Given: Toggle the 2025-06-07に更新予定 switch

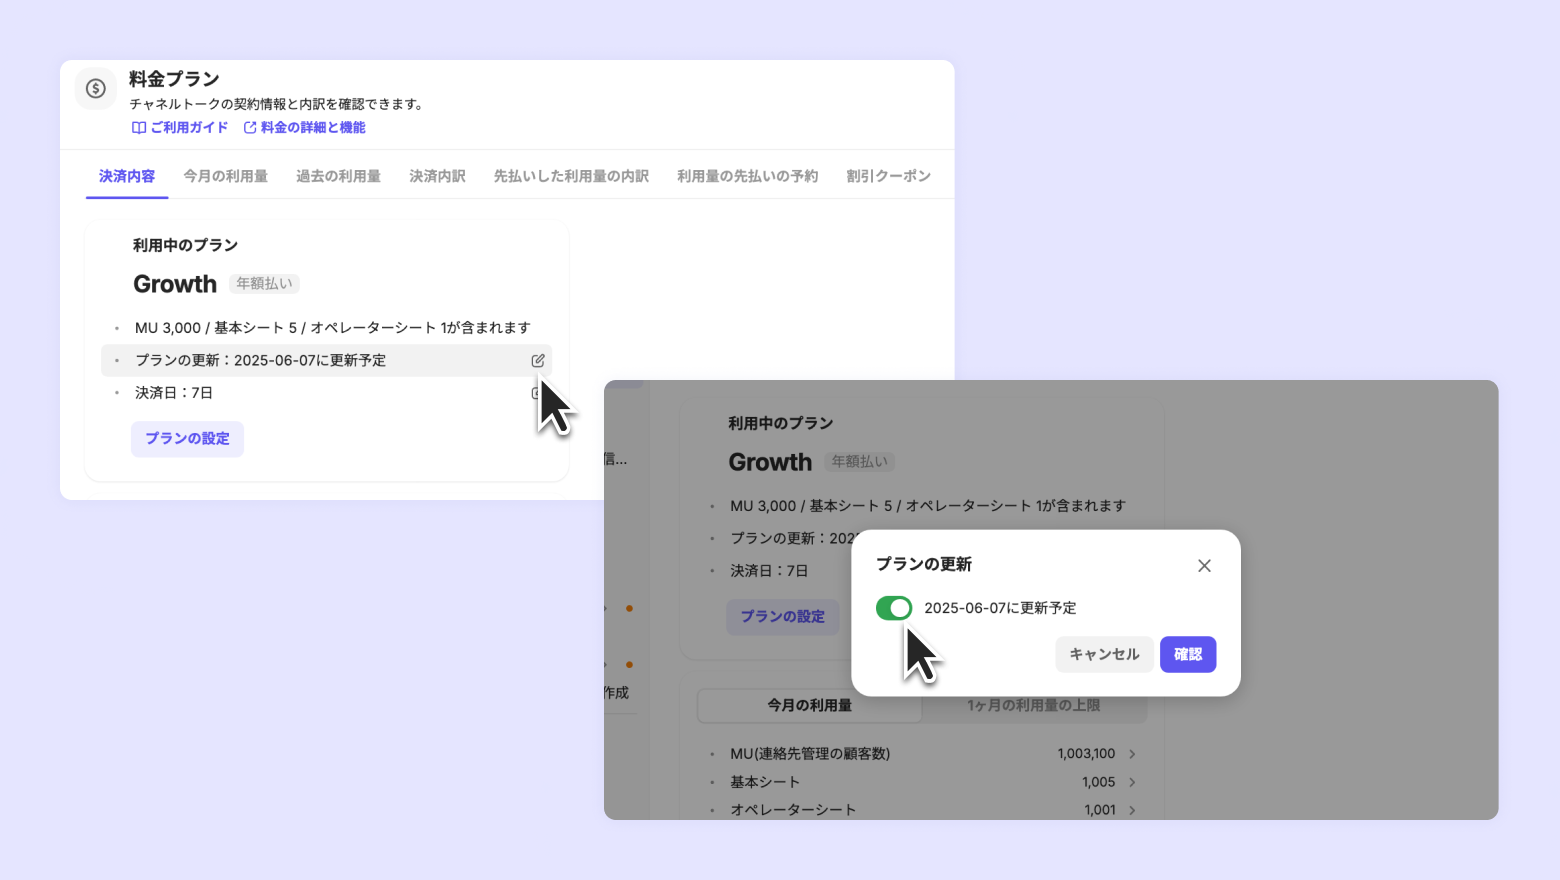Looking at the screenshot, I should click(x=894, y=608).
